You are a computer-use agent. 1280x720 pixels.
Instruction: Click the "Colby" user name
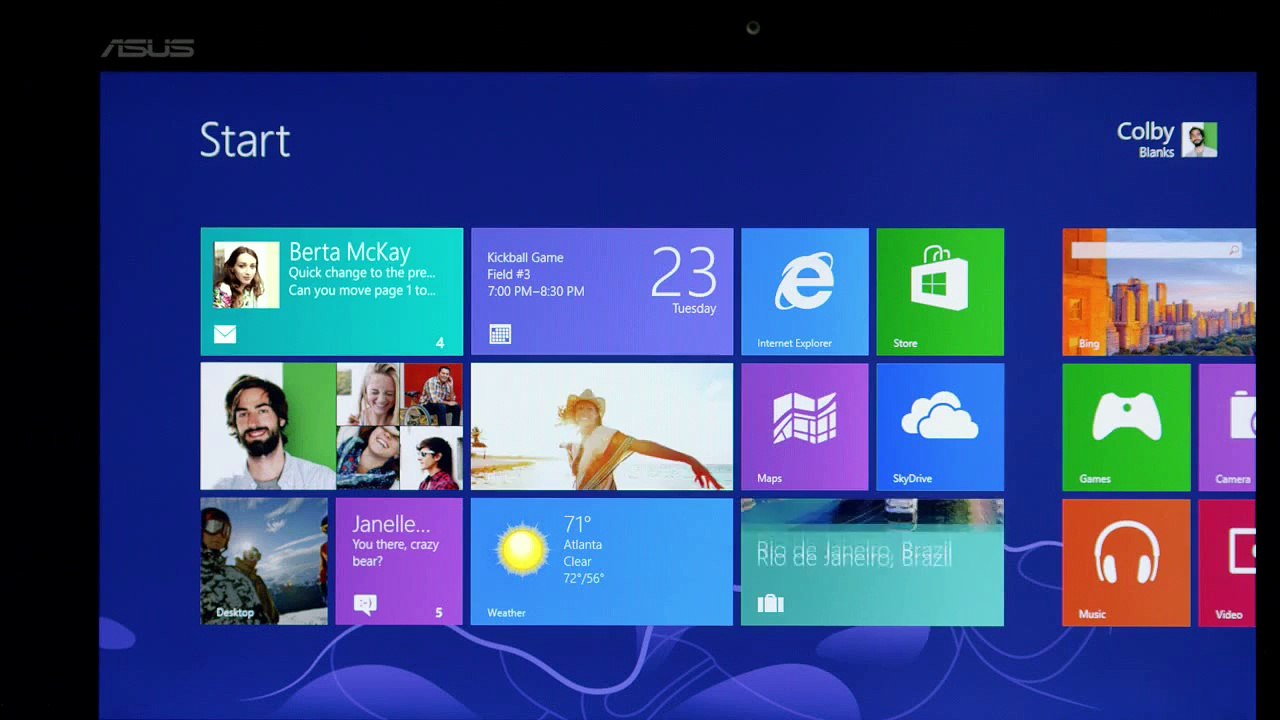pos(1145,131)
